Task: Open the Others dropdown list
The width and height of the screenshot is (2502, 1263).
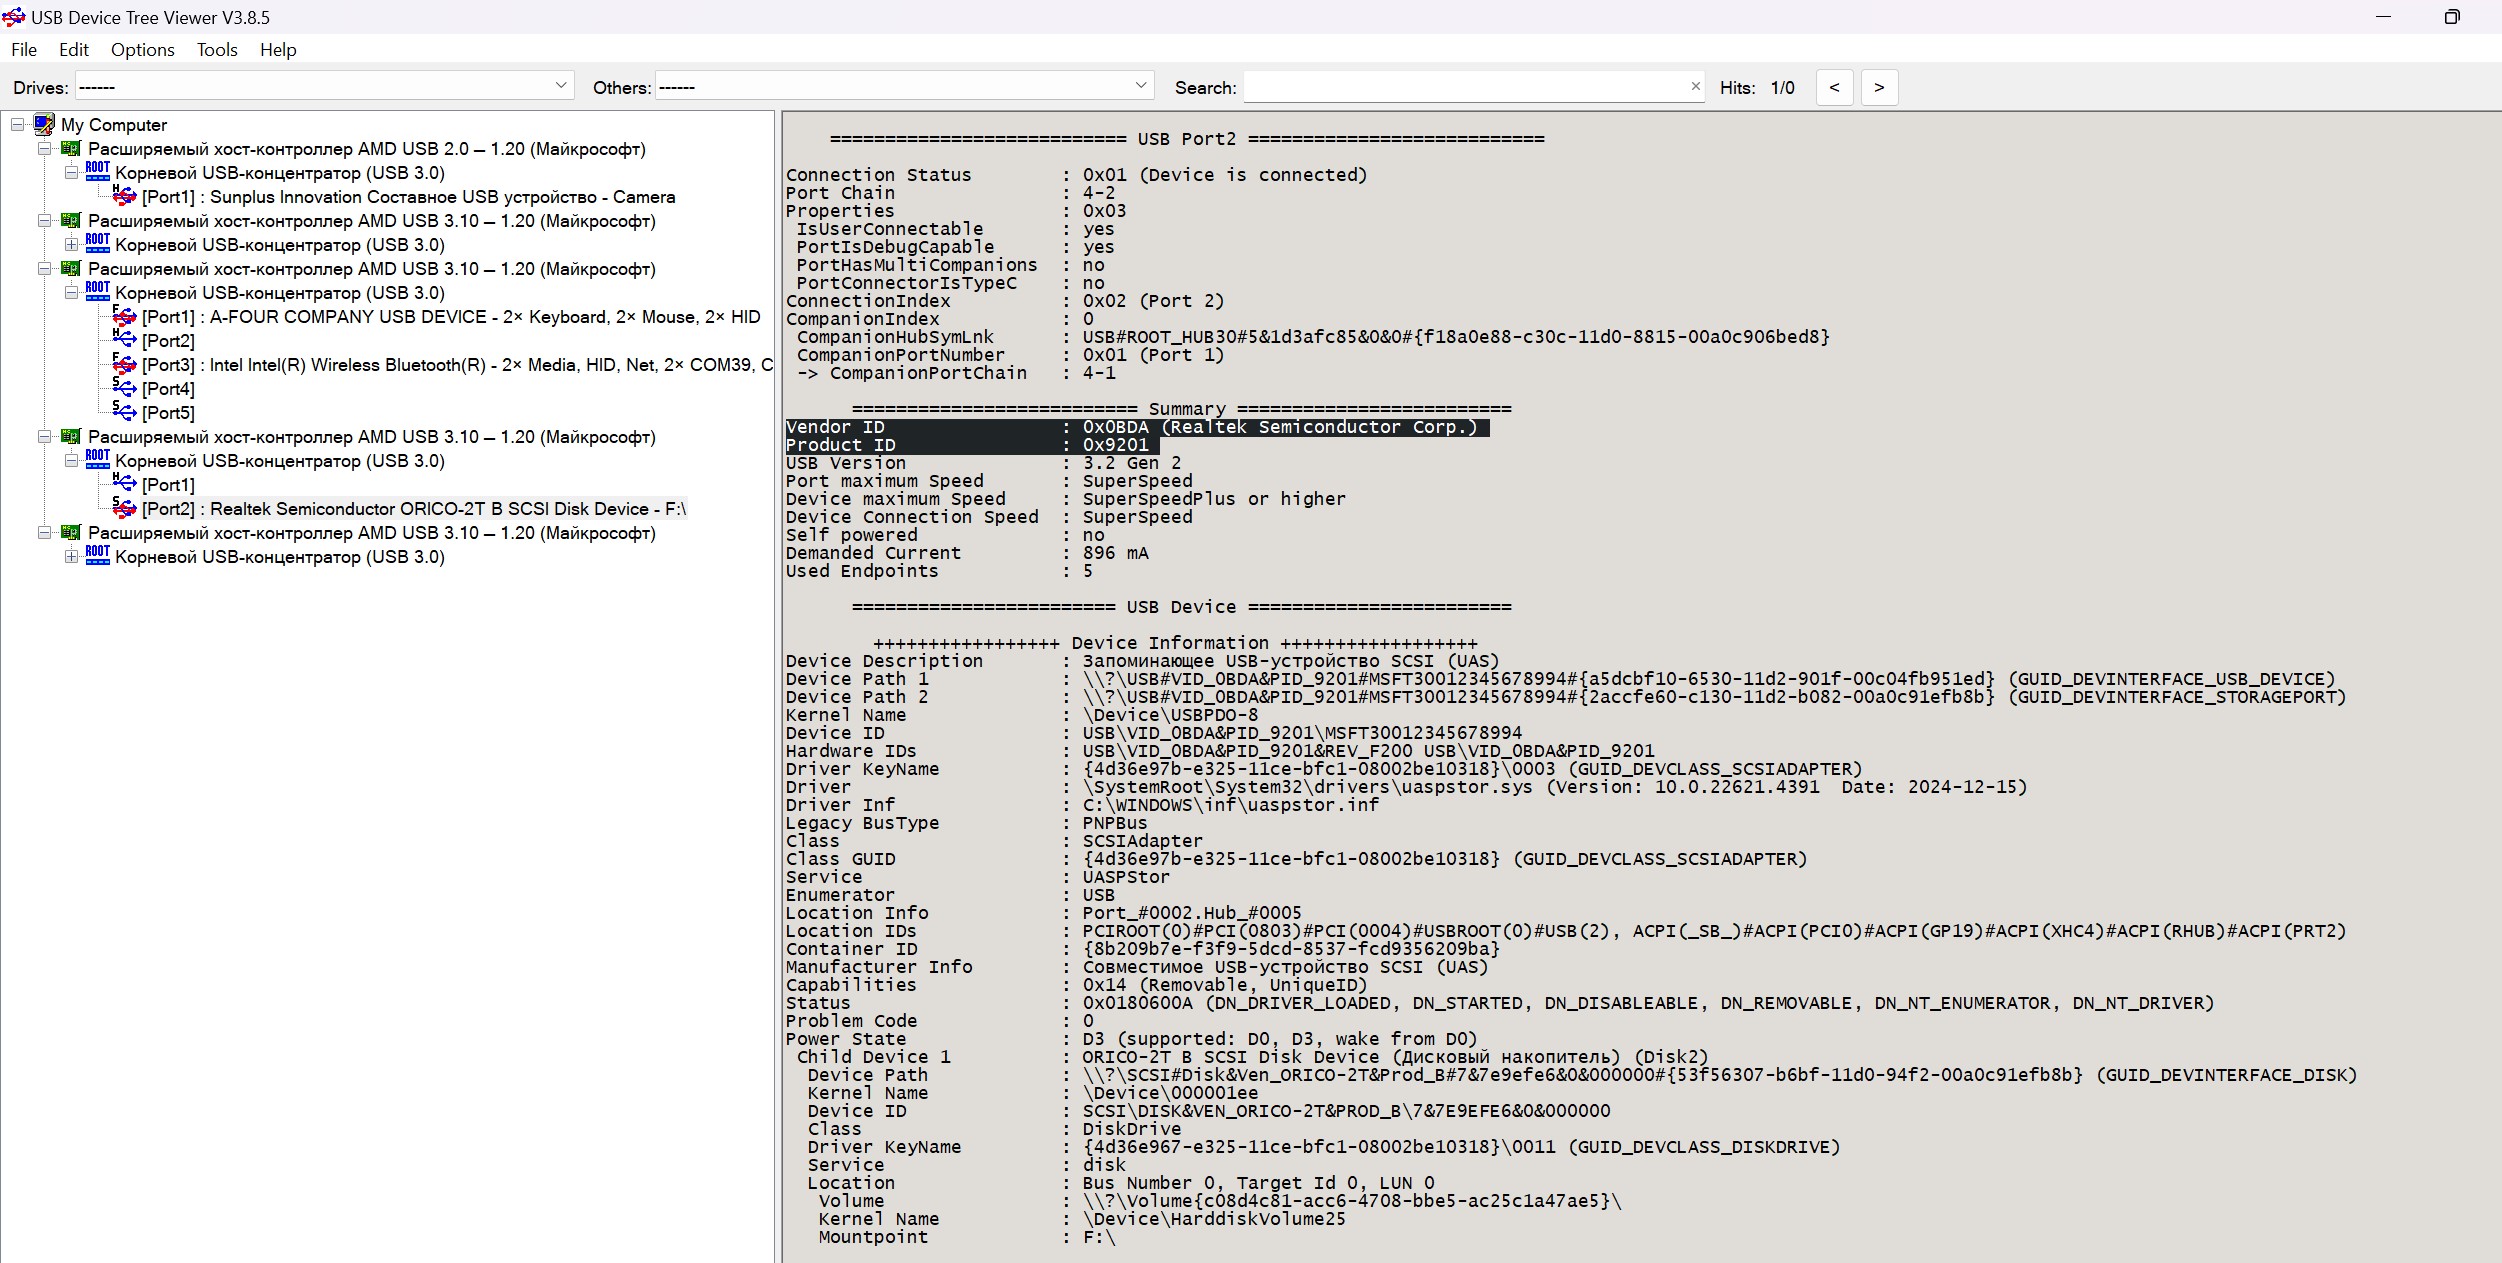Action: pyautogui.click(x=1141, y=87)
